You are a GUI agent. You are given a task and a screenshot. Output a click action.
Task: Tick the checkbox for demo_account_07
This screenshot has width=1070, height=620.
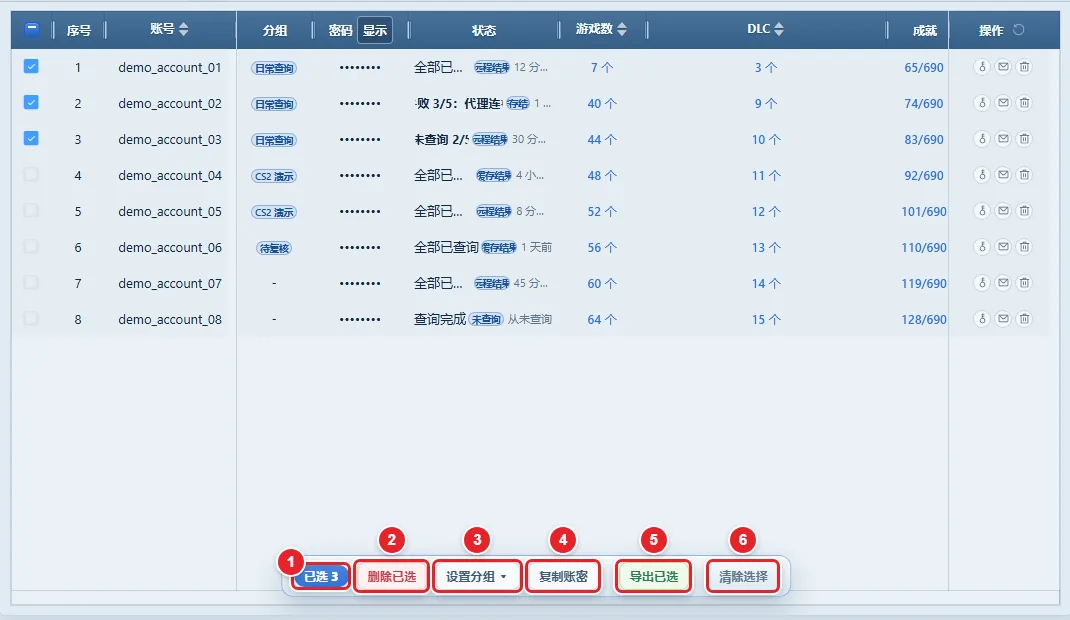pyautogui.click(x=31, y=282)
